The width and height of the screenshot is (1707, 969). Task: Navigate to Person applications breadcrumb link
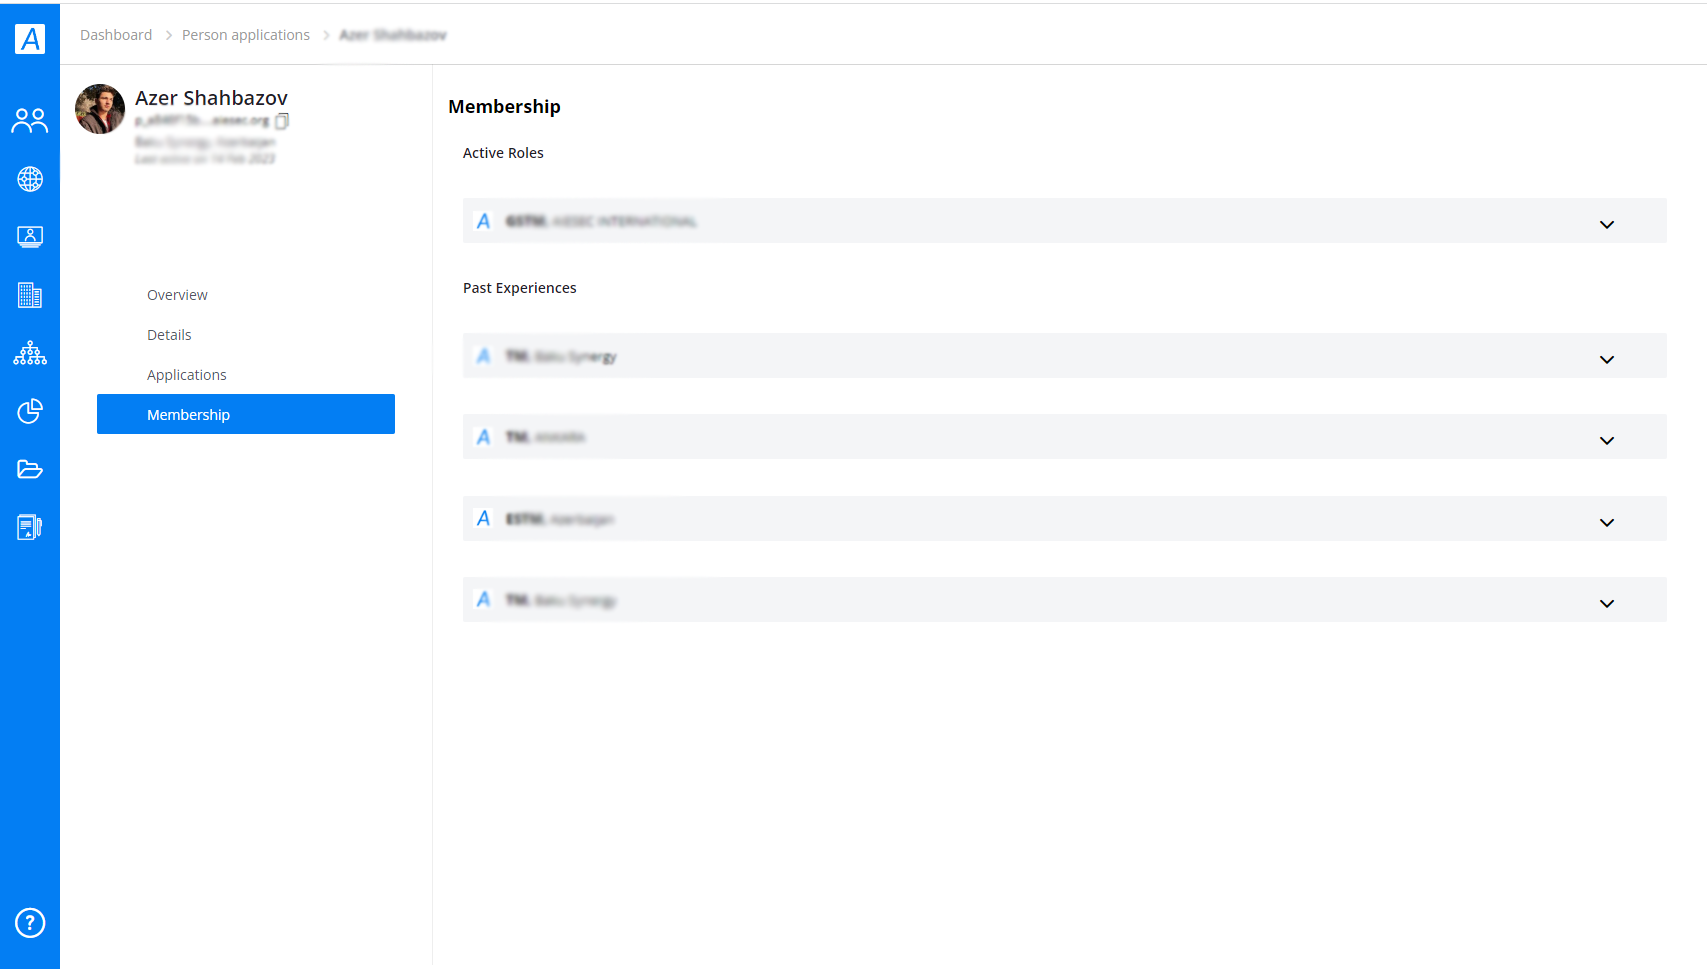246,35
